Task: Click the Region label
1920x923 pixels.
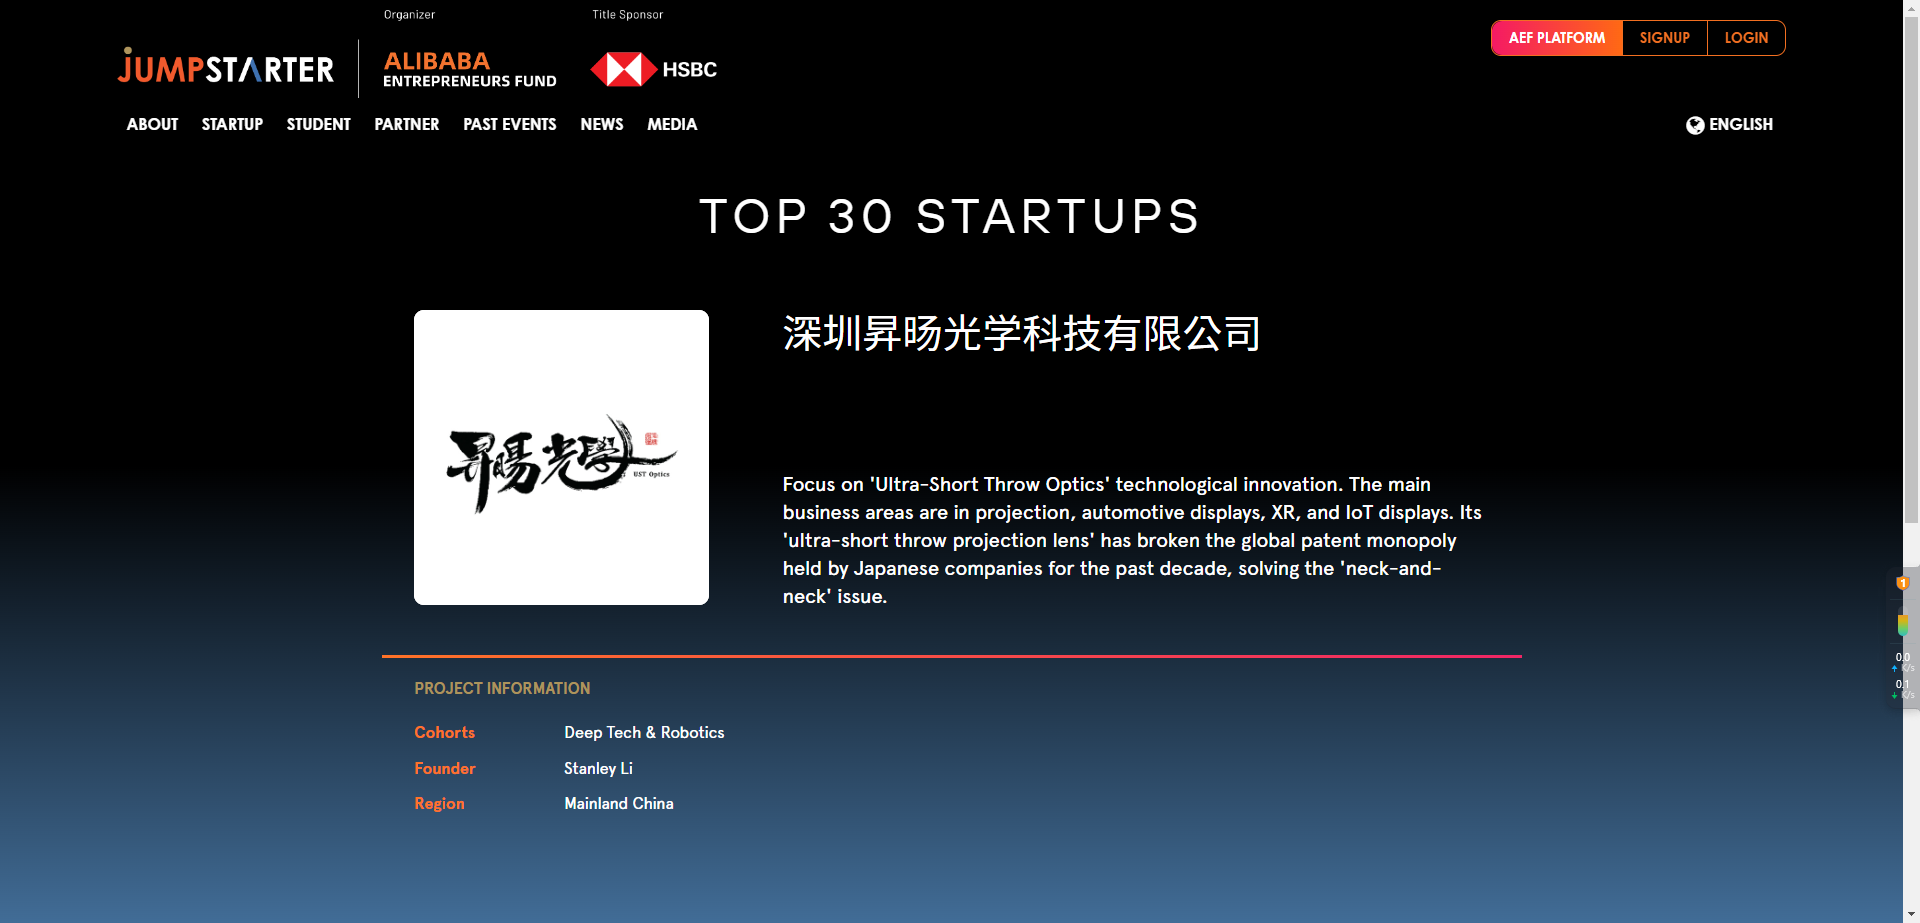Action: pos(439,804)
